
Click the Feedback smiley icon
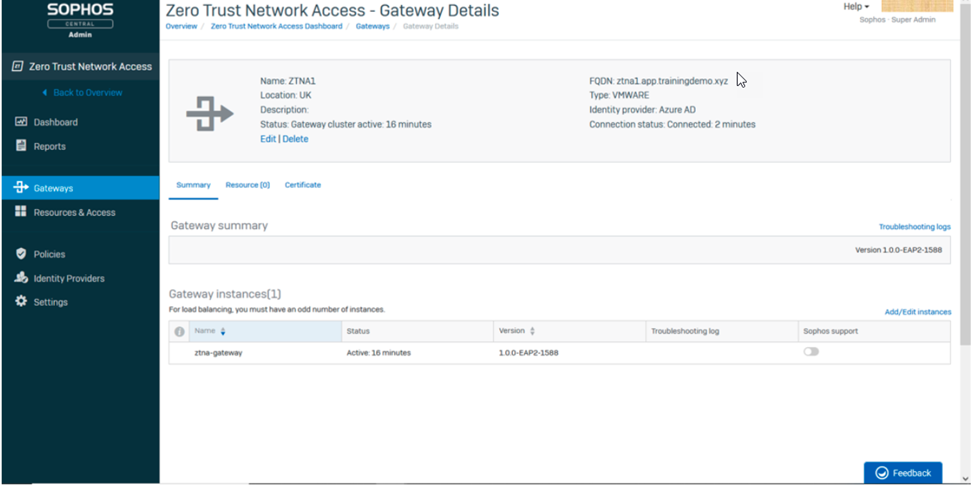tap(882, 473)
